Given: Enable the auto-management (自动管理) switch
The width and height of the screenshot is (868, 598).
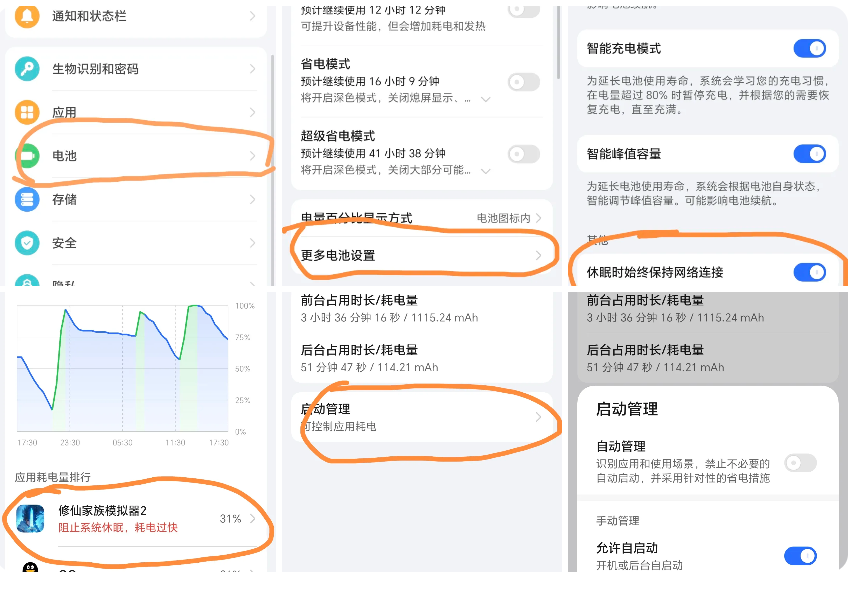Looking at the screenshot, I should point(800,462).
